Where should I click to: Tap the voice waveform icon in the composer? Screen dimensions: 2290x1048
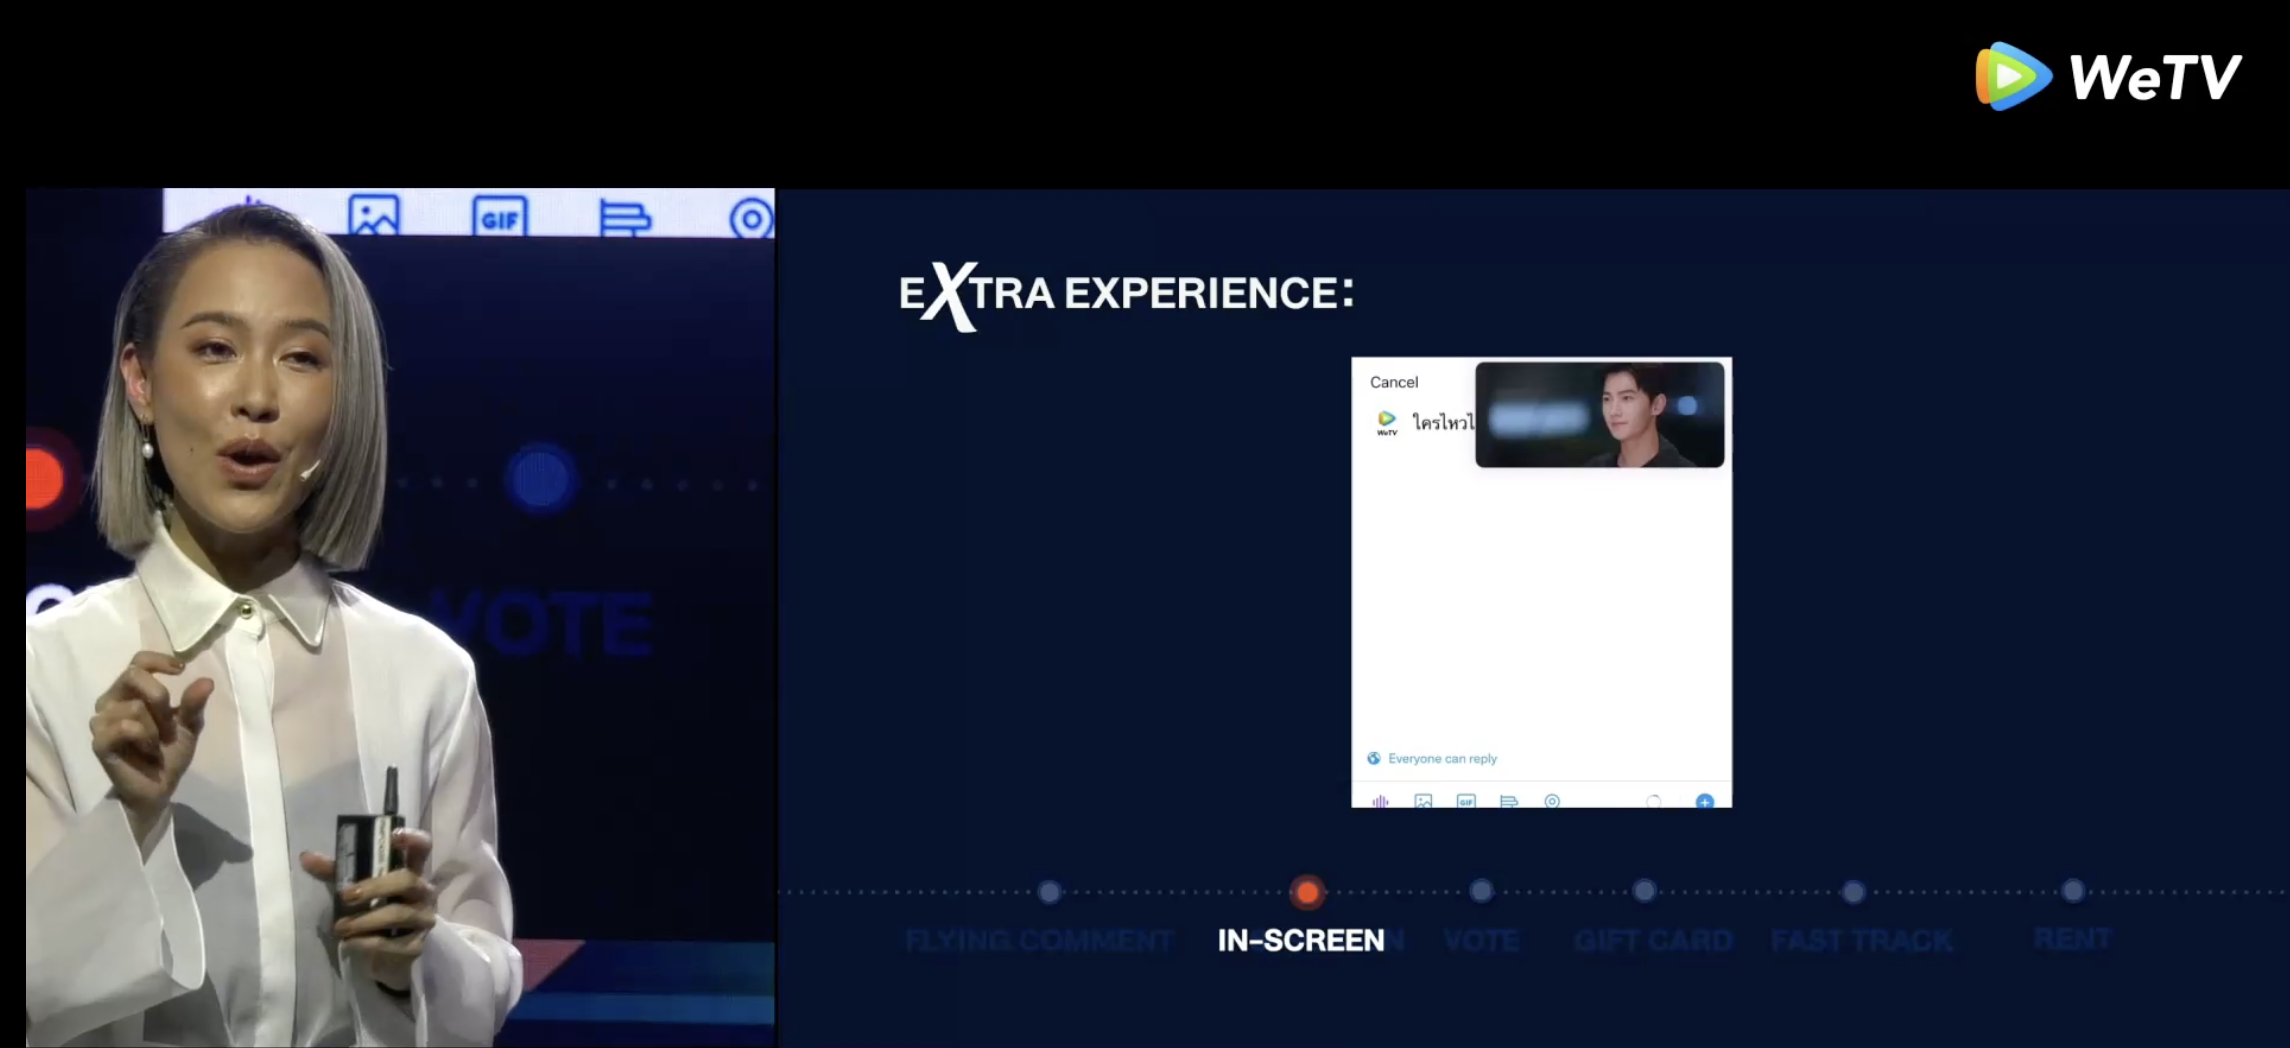click(1380, 801)
